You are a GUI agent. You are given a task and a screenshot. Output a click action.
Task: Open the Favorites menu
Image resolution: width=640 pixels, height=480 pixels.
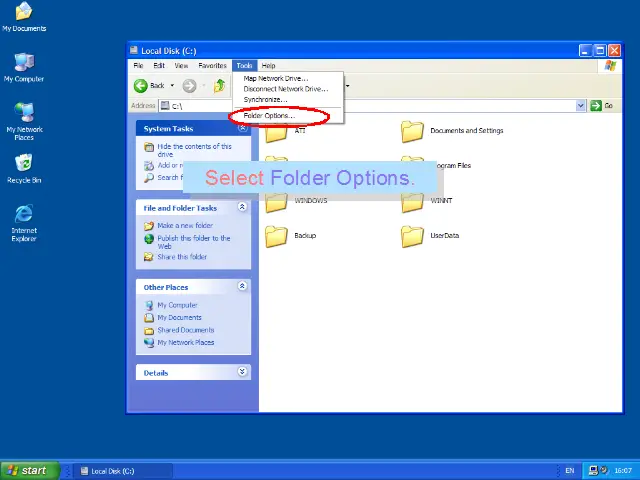click(212, 66)
